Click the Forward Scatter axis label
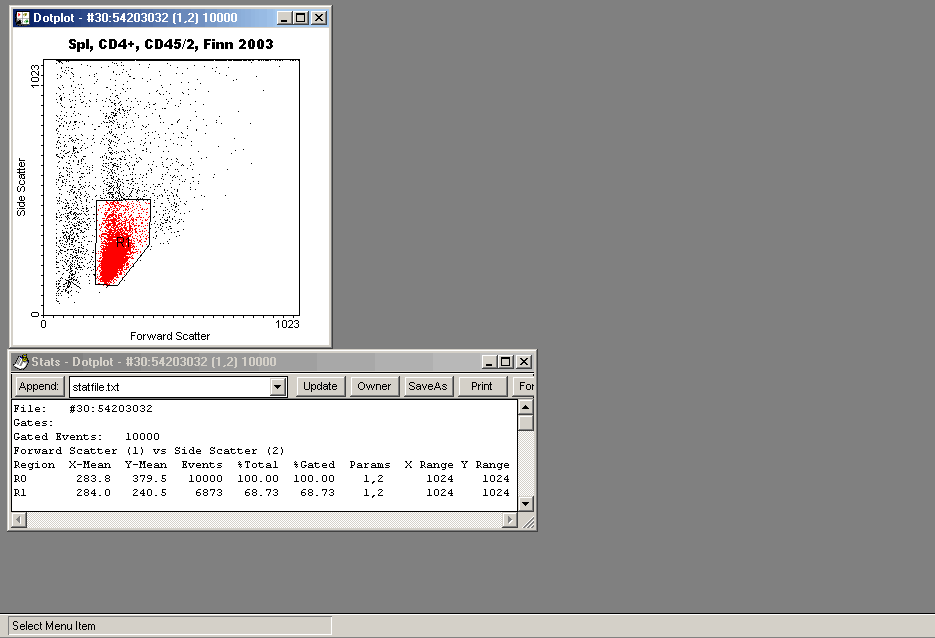This screenshot has height=638, width=935. coord(170,336)
